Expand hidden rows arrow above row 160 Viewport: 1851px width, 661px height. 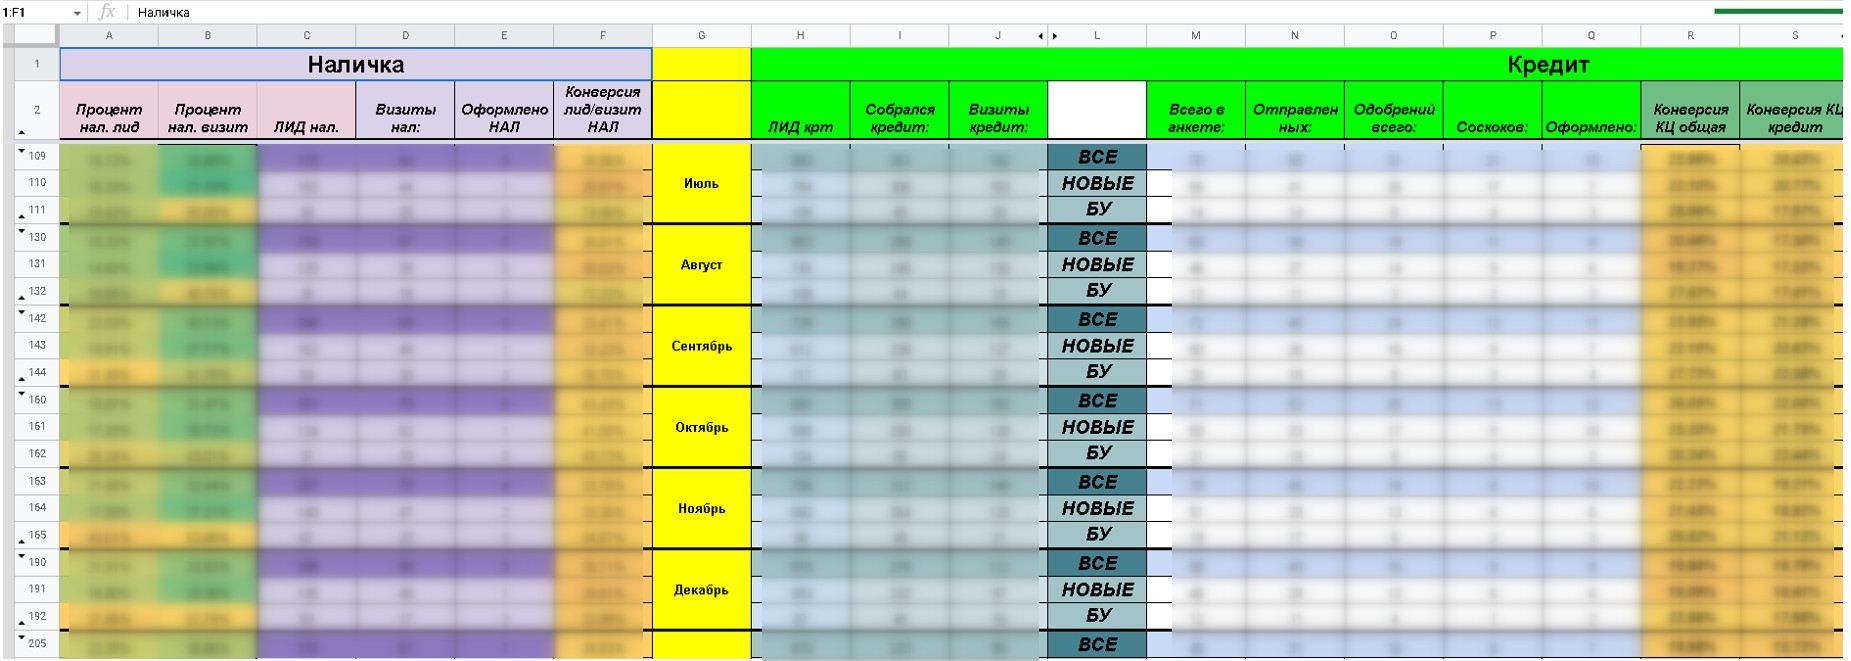point(21,394)
